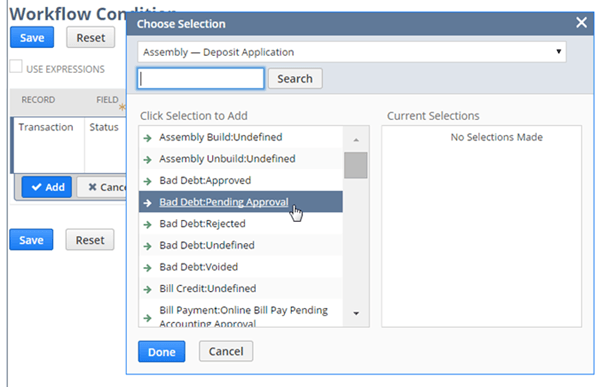Click the arrow icon beside Bad Debt:Pending Approval

pos(147,202)
